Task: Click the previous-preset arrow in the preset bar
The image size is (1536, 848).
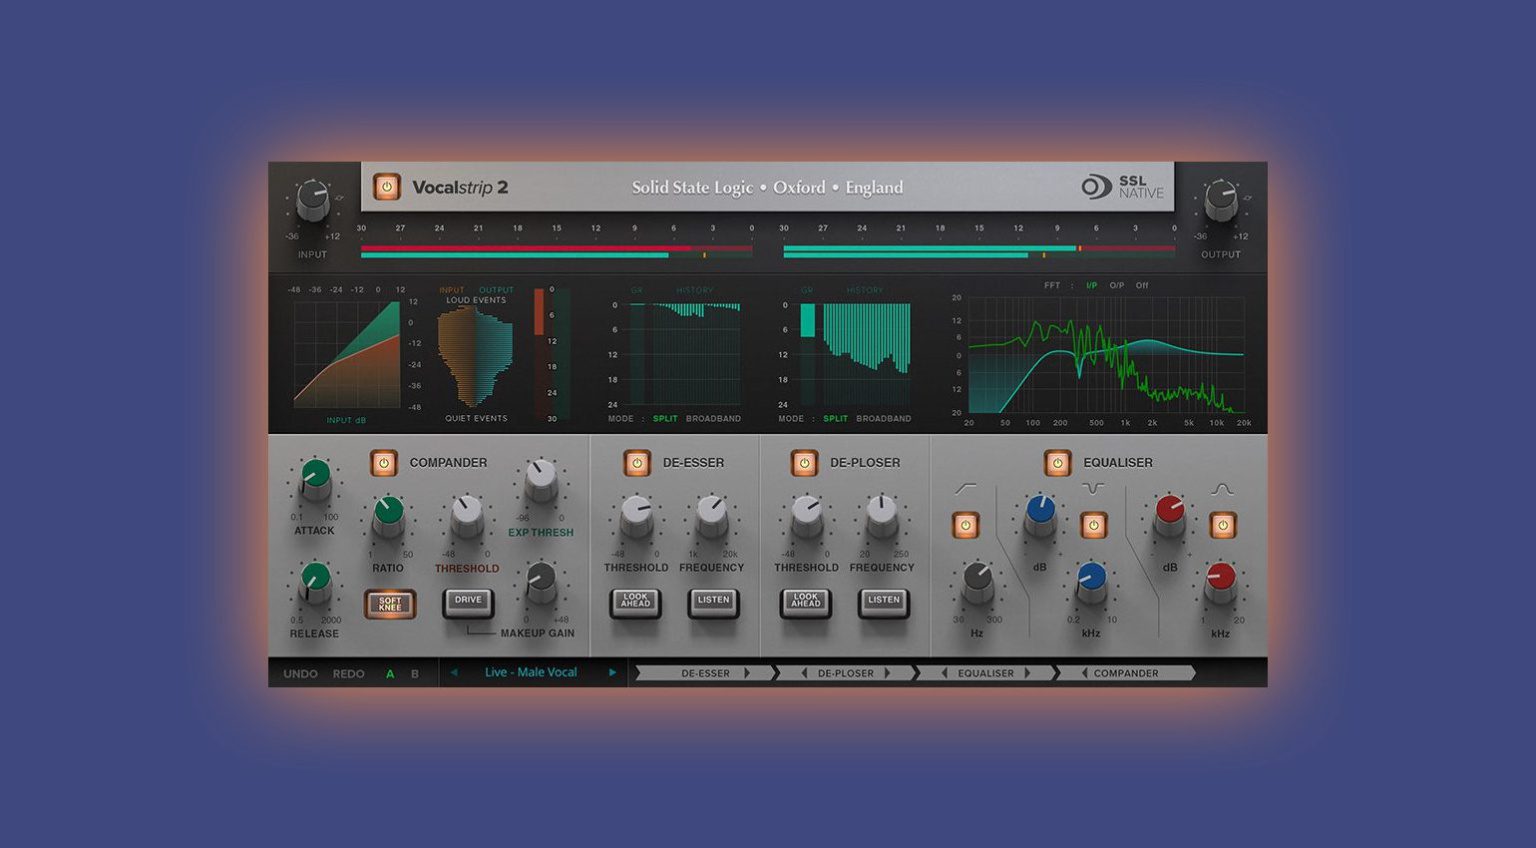Action: coord(455,672)
